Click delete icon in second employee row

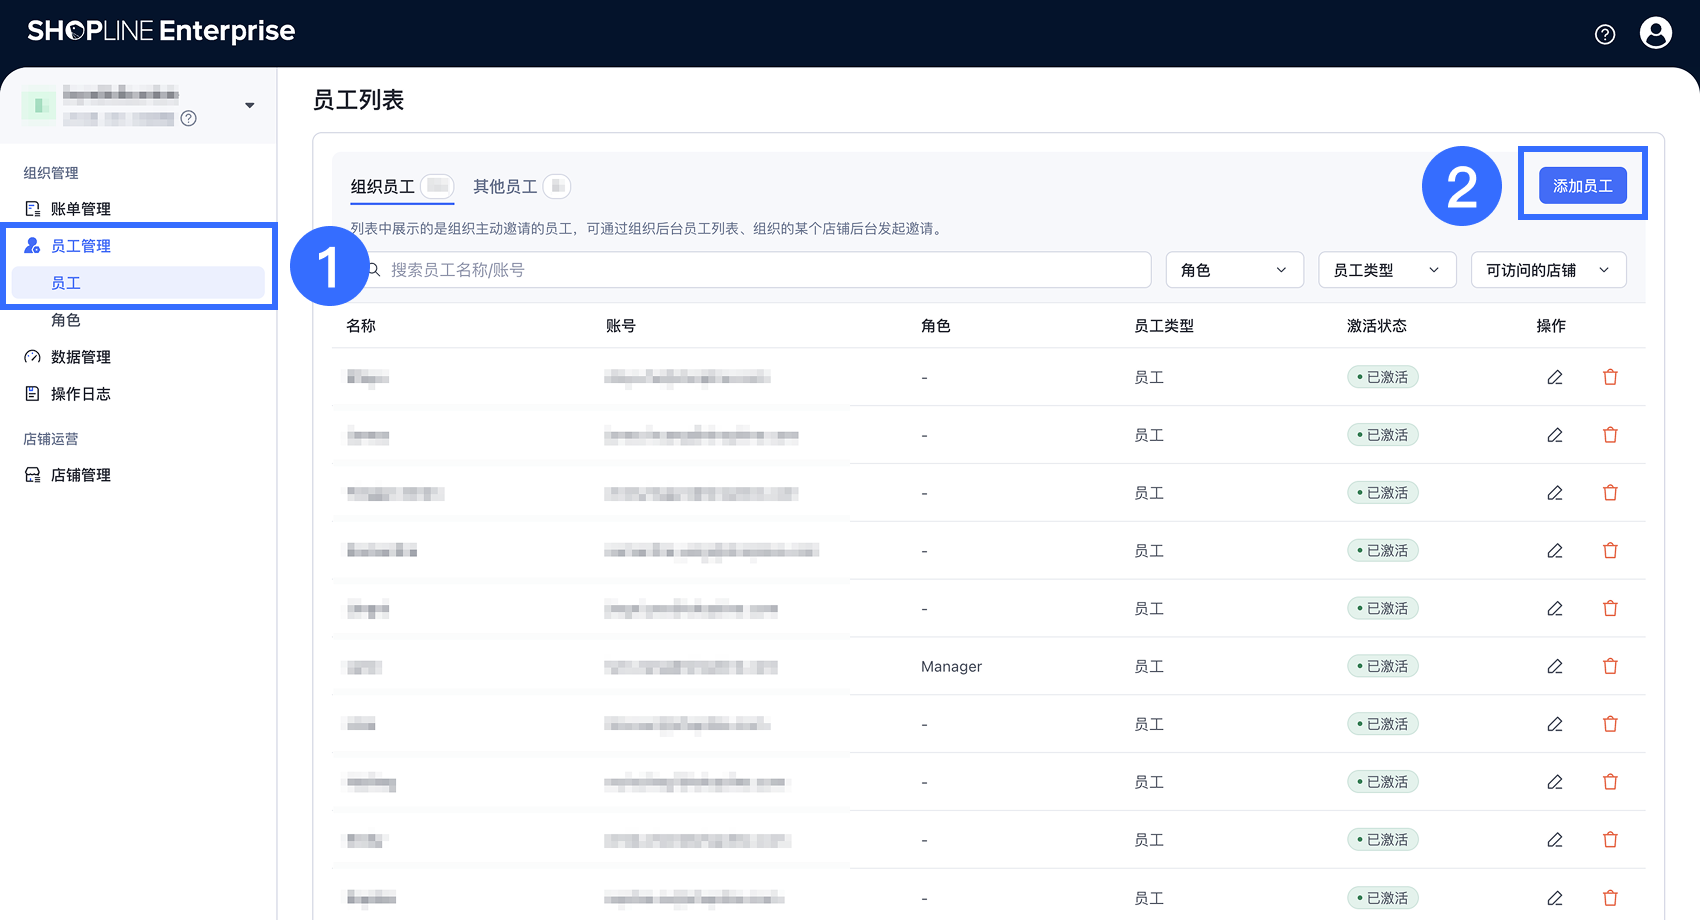pyautogui.click(x=1610, y=435)
